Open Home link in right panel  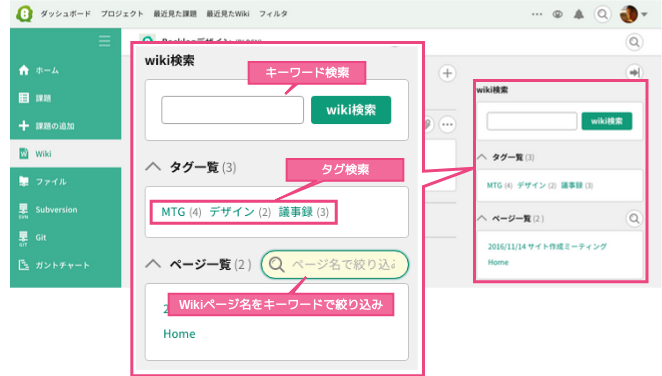coord(498,262)
